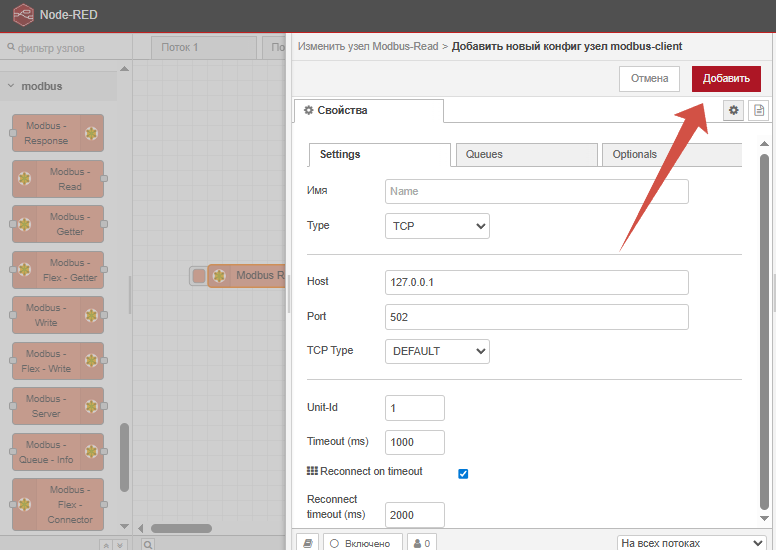Screen dimensions: 776x550
Task: Click the Отмена cancel button
Action: (x=648, y=79)
